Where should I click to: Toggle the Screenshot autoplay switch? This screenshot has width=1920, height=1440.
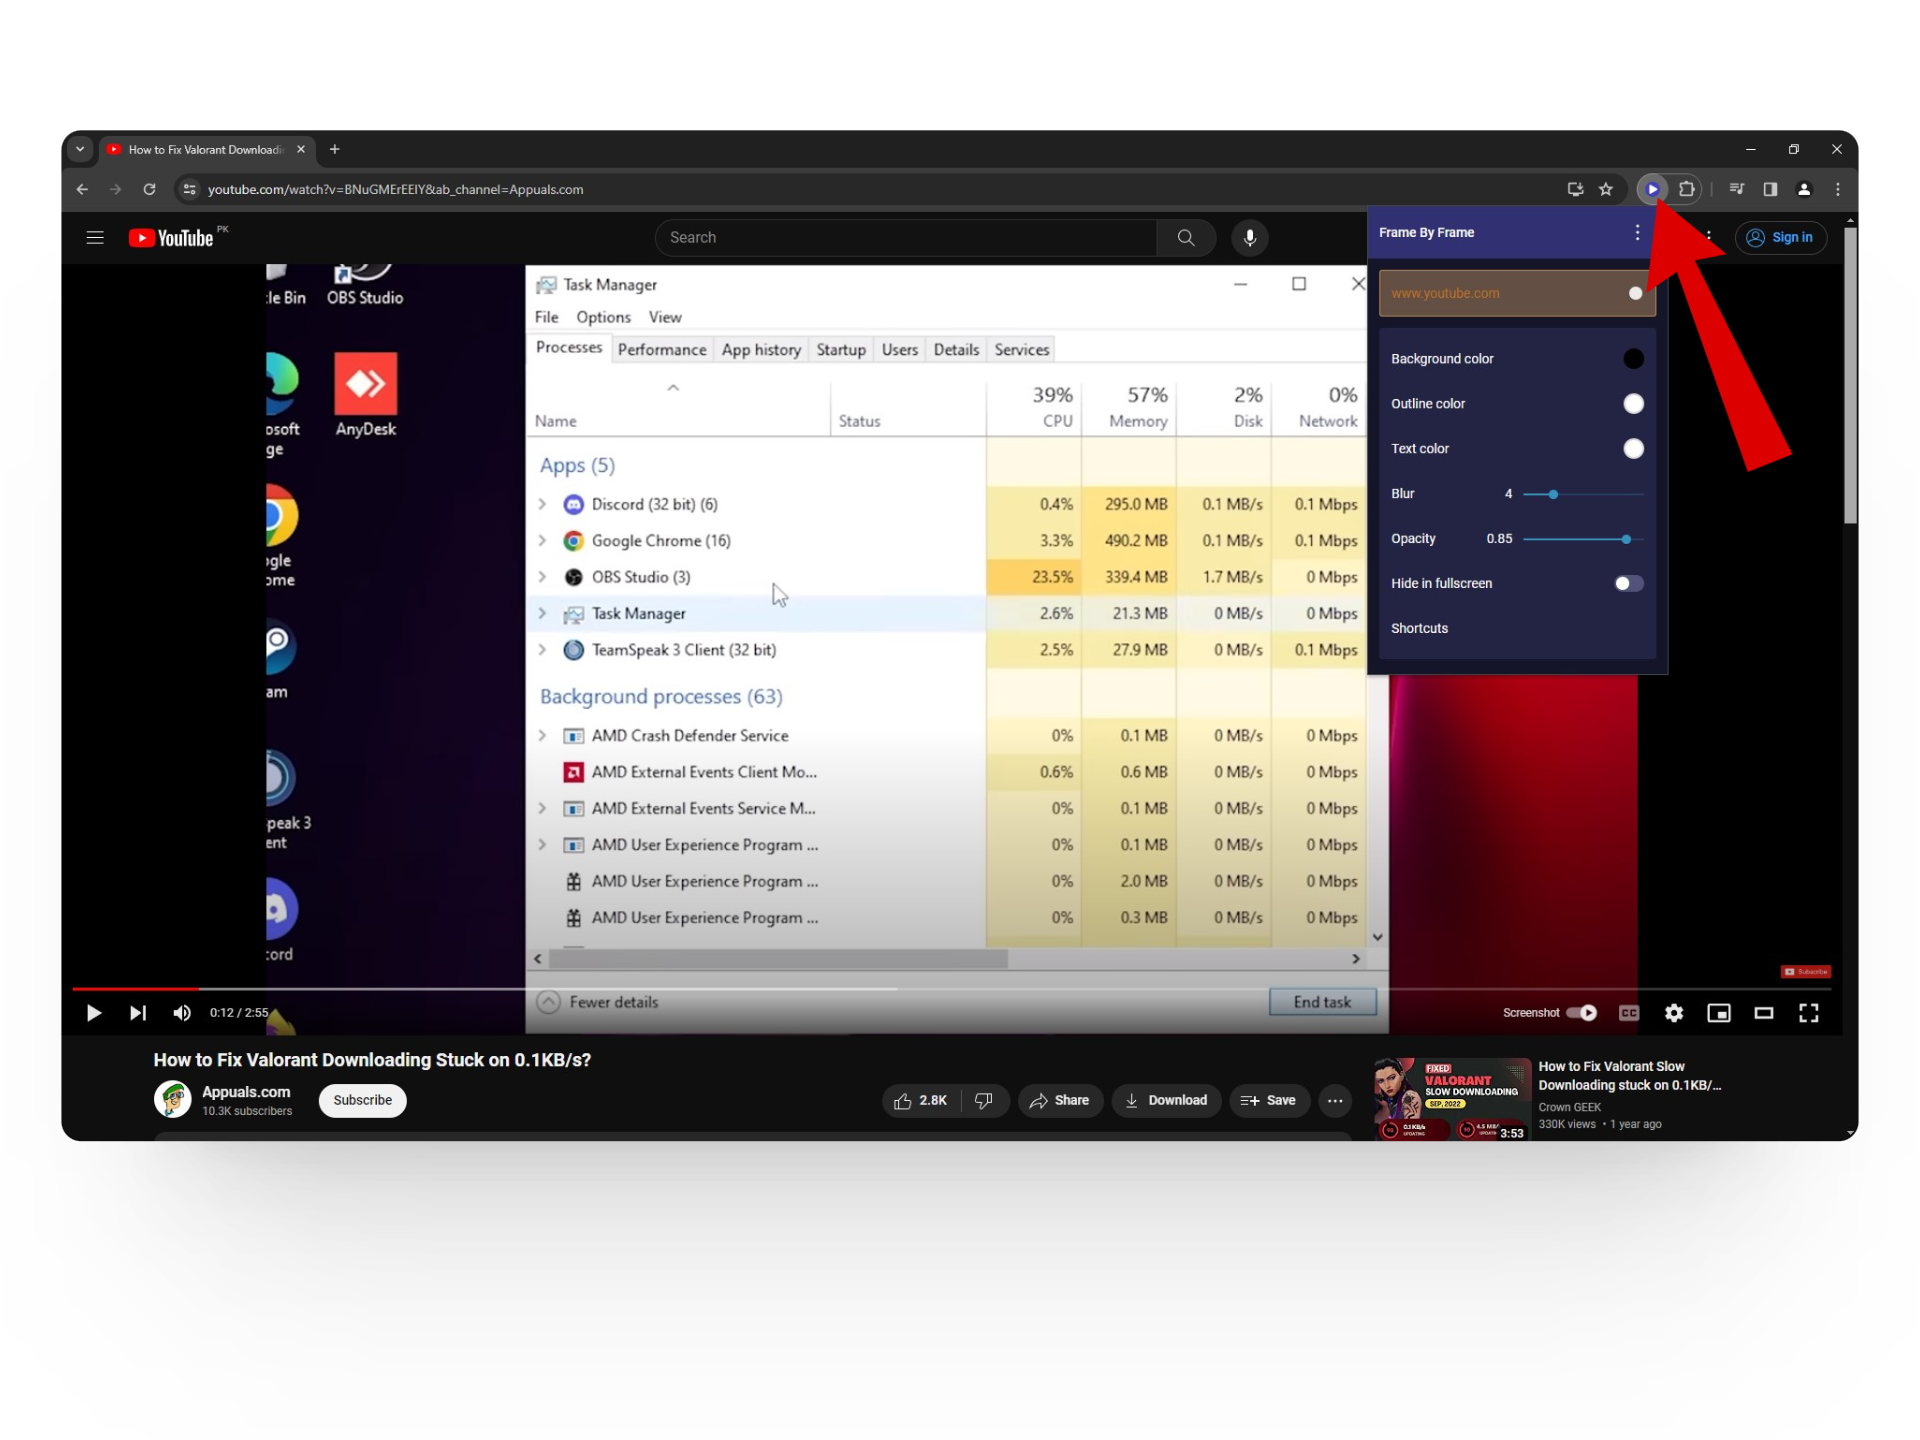pyautogui.click(x=1581, y=1013)
